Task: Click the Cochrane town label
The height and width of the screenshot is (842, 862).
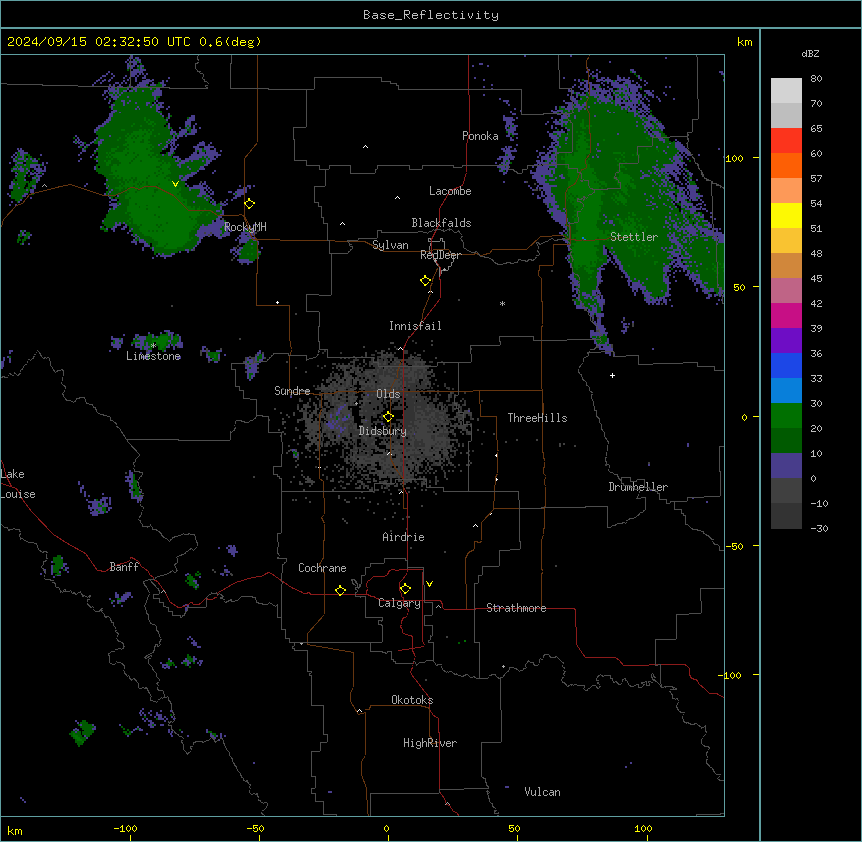Action: pyautogui.click(x=322, y=568)
